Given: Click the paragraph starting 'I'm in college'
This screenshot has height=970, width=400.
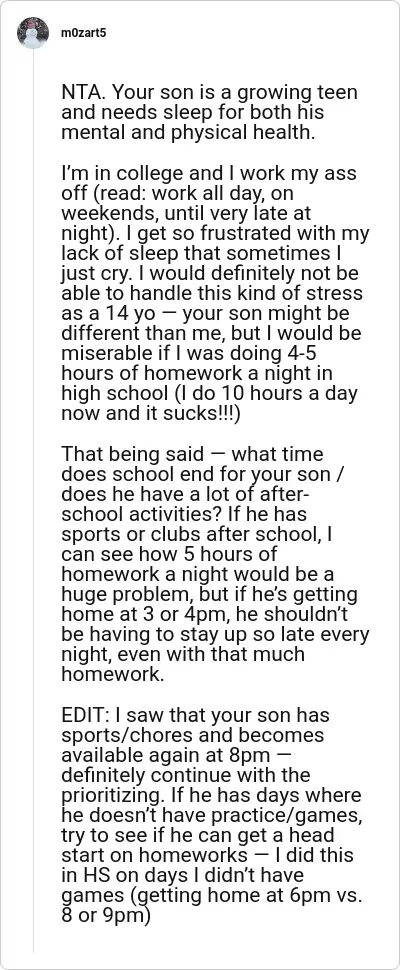Looking at the screenshot, I should [215, 294].
